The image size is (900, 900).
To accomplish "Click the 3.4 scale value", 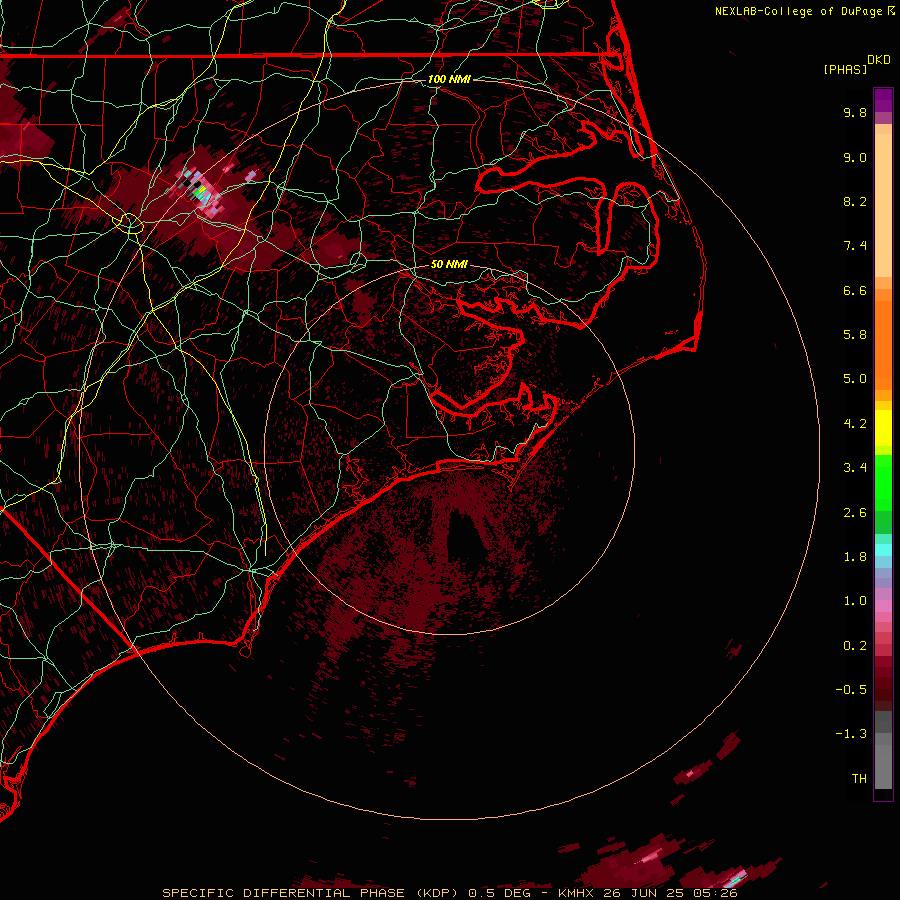I will coord(855,468).
